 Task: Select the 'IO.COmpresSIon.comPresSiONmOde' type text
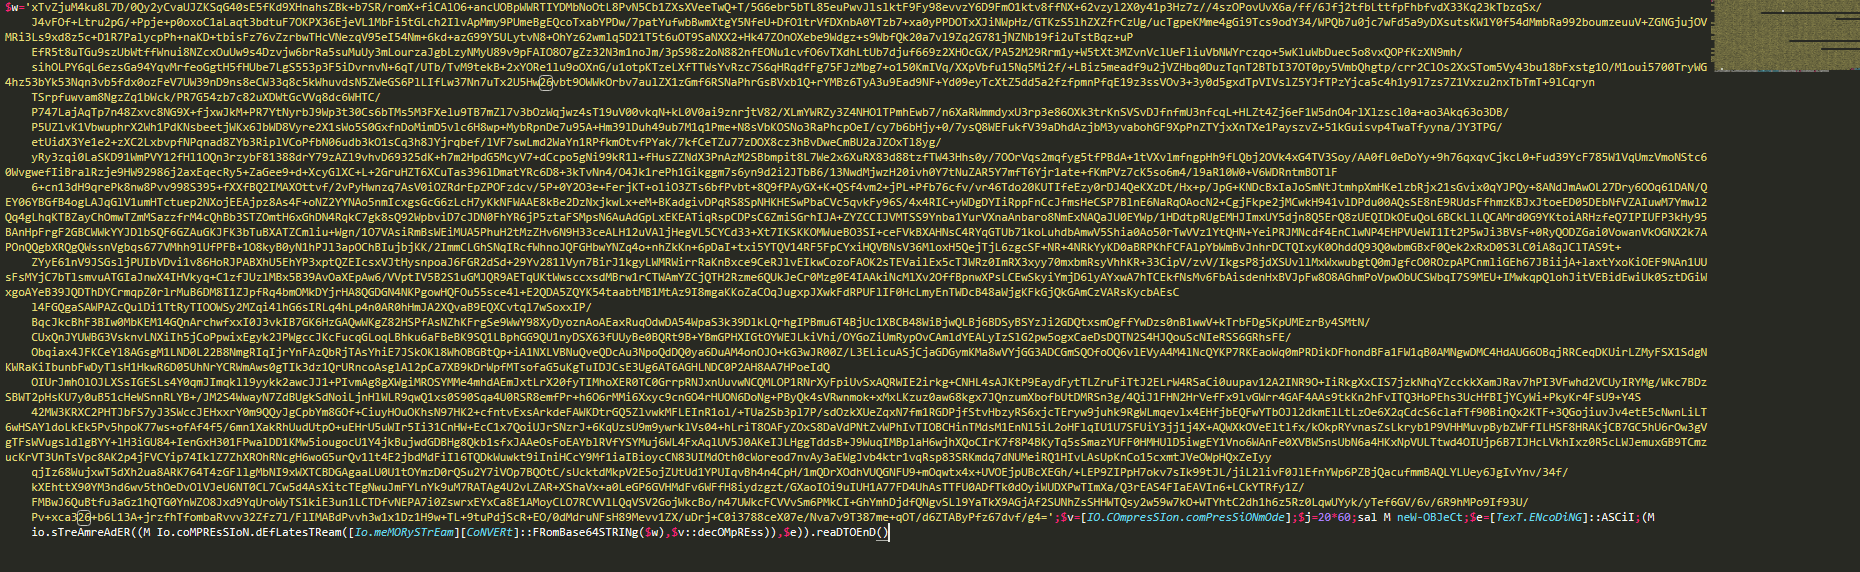pyautogui.click(x=1185, y=517)
